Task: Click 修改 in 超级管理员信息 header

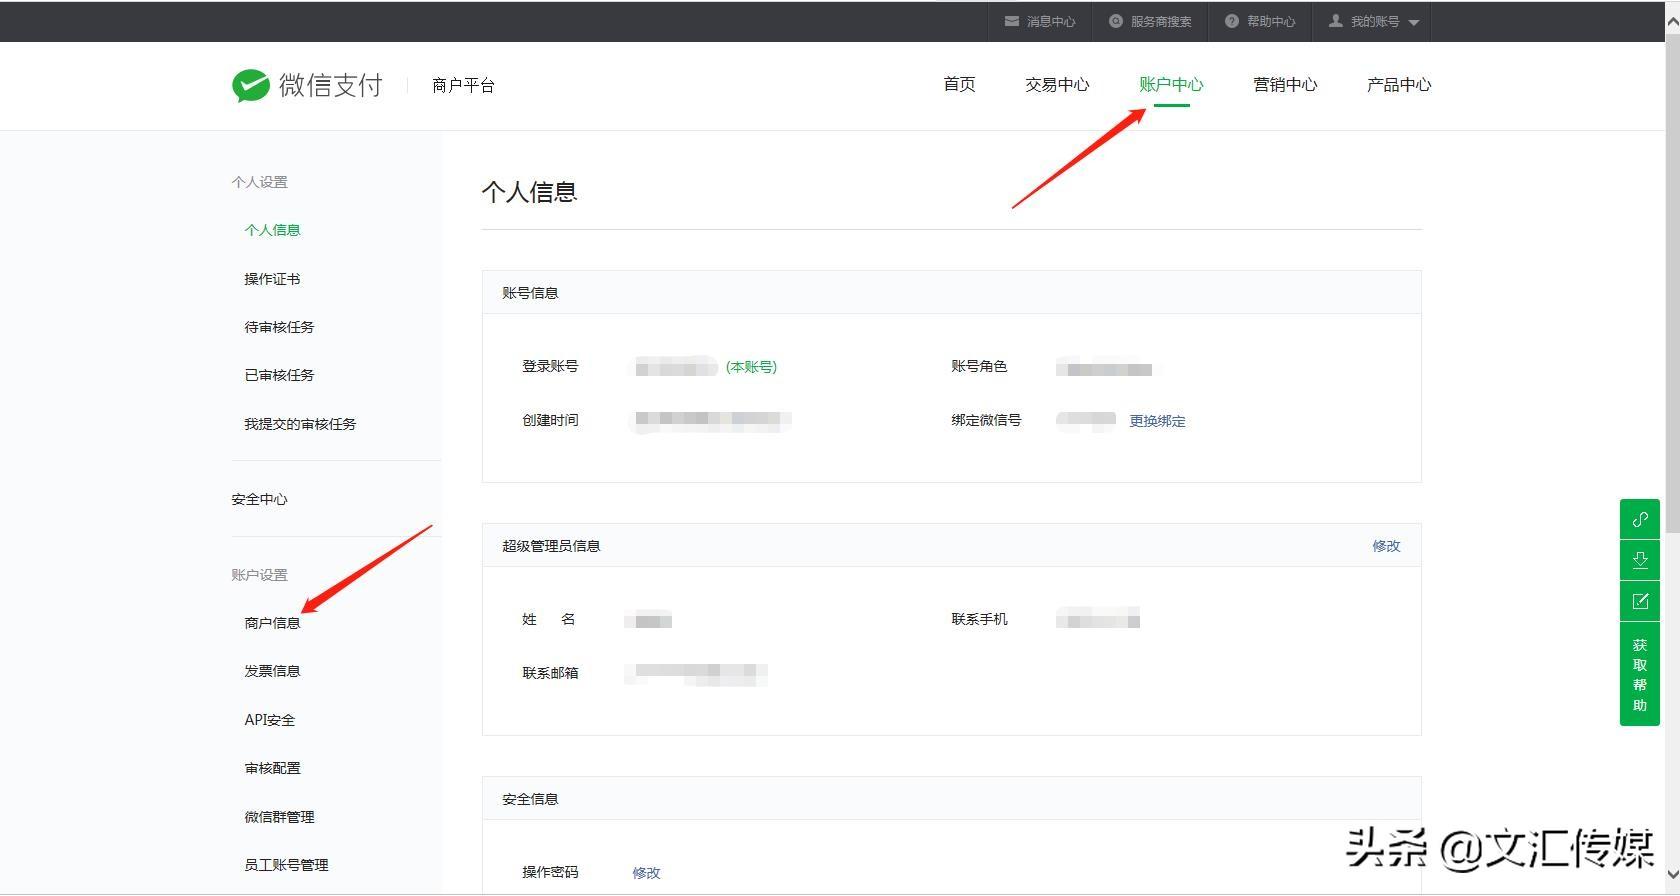Action: [x=1386, y=546]
